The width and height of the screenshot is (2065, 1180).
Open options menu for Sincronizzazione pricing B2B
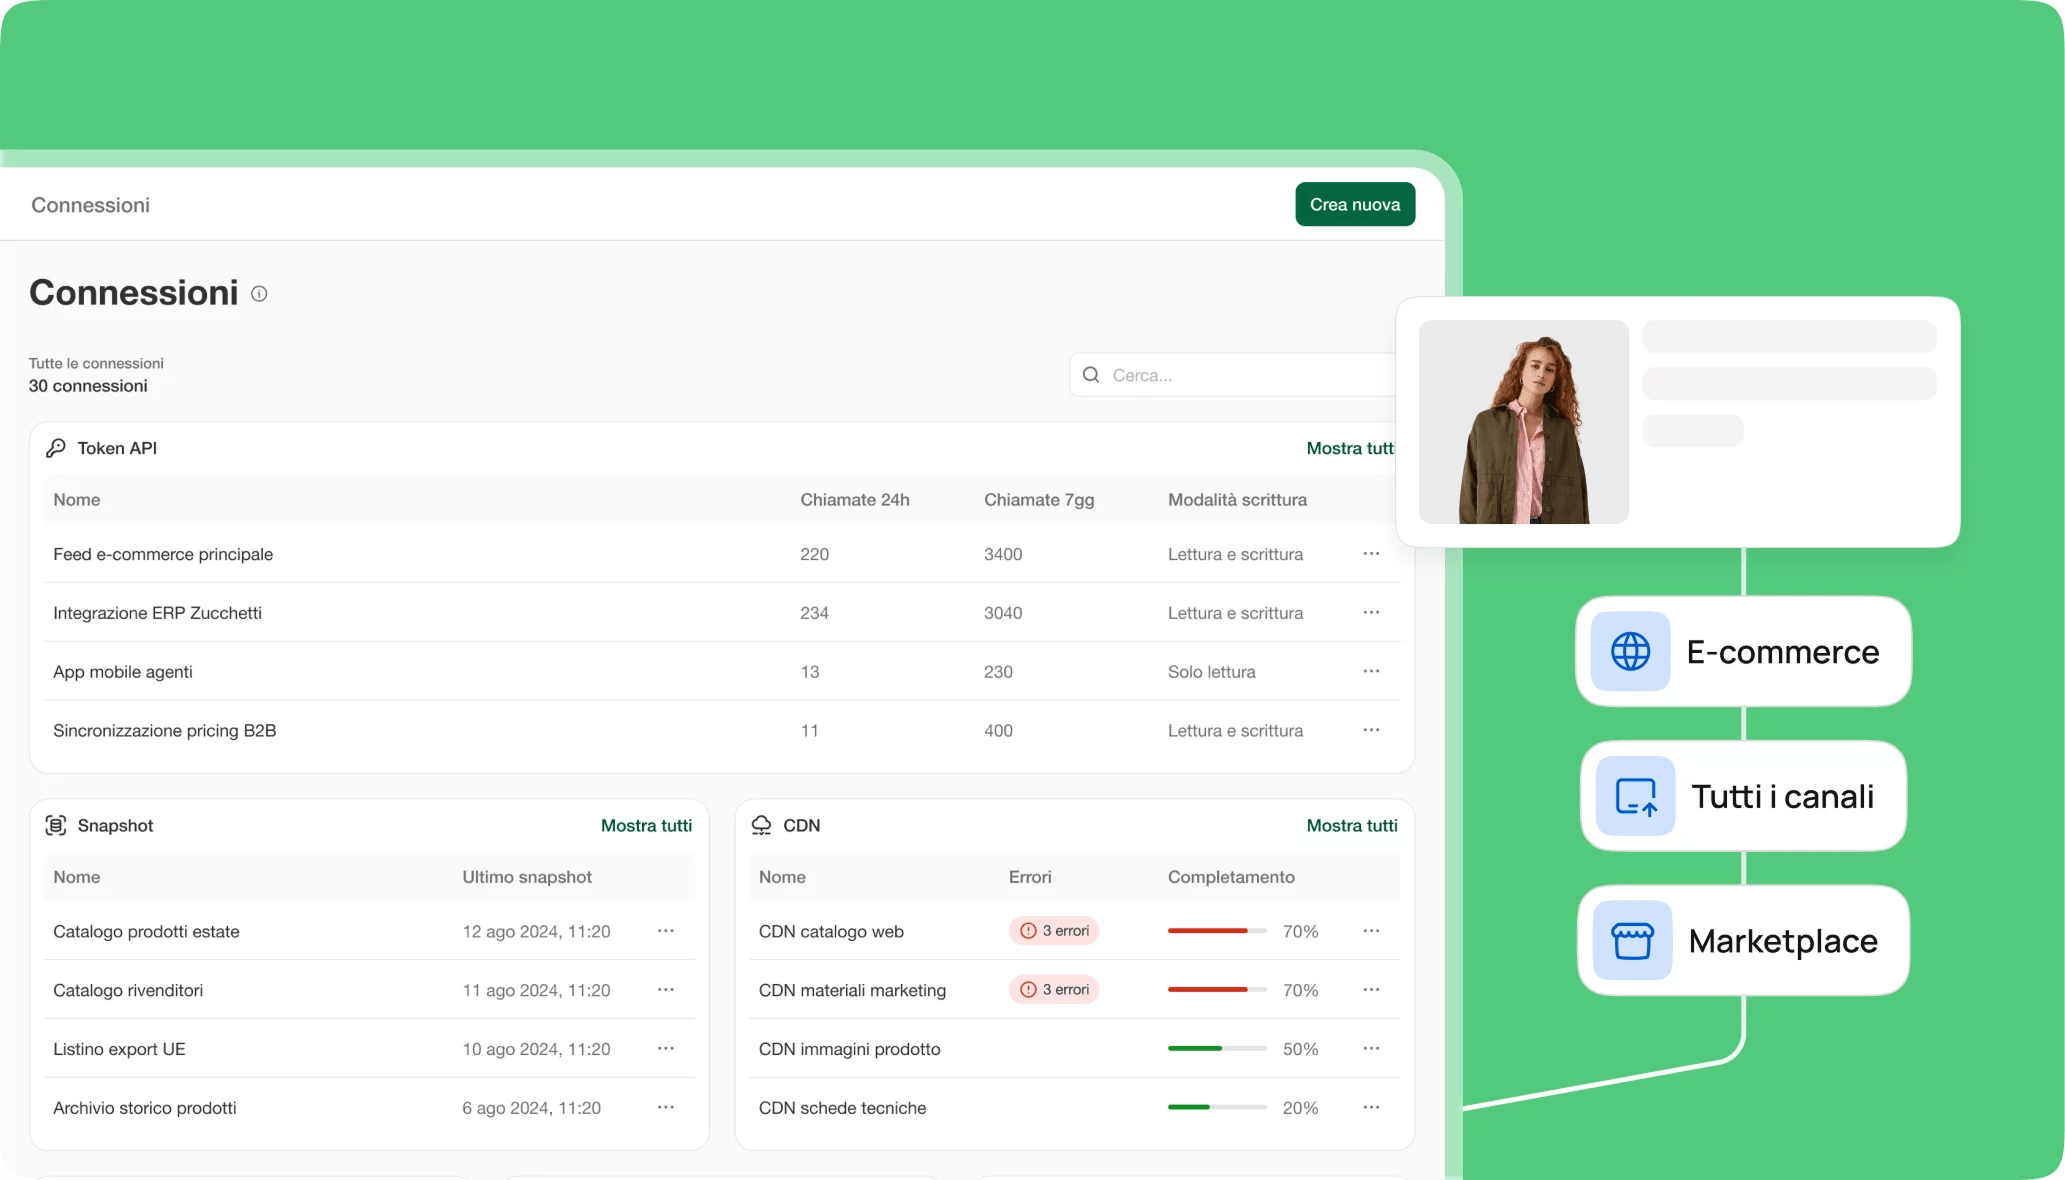[1371, 731]
